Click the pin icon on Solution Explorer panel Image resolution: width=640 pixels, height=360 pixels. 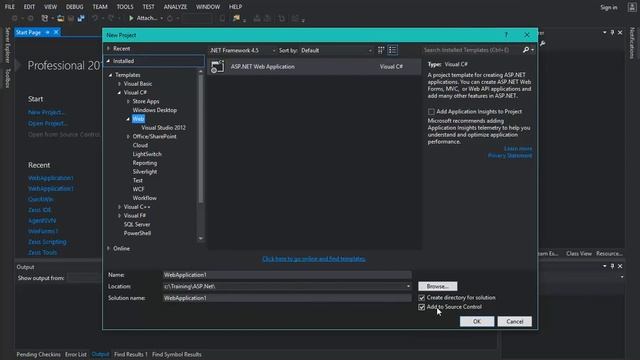click(x=612, y=32)
